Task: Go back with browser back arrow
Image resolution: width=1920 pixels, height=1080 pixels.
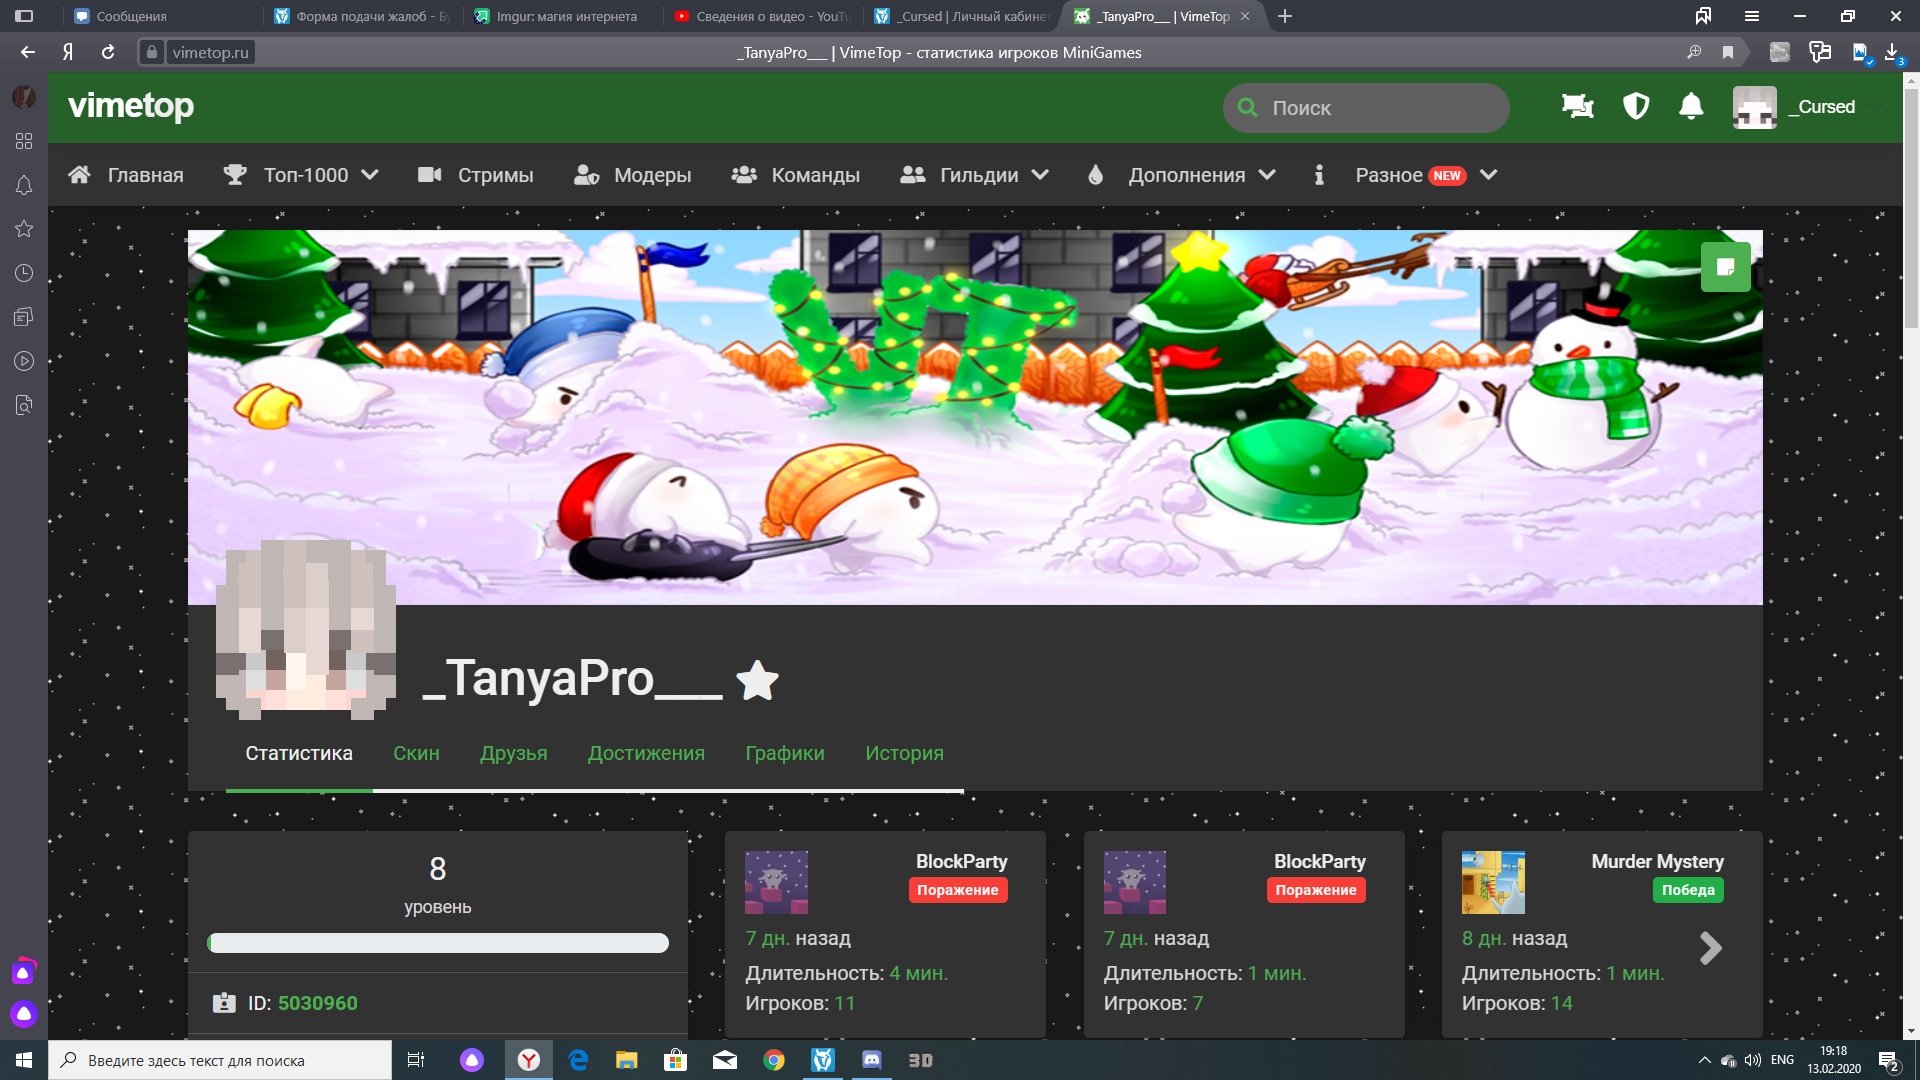Action: [x=28, y=52]
